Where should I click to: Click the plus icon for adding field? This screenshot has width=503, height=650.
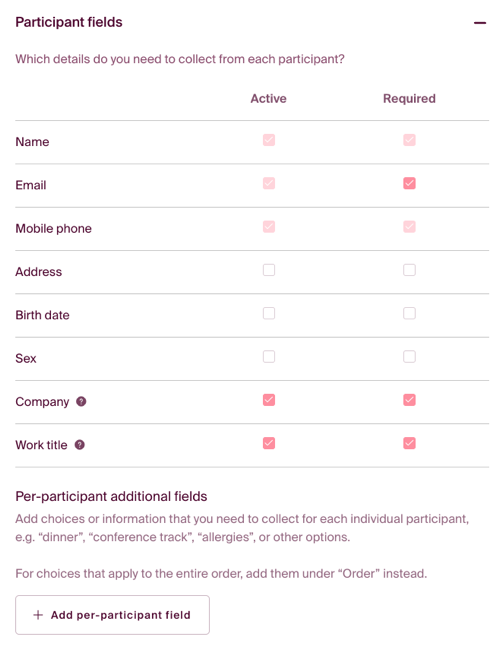[38, 615]
